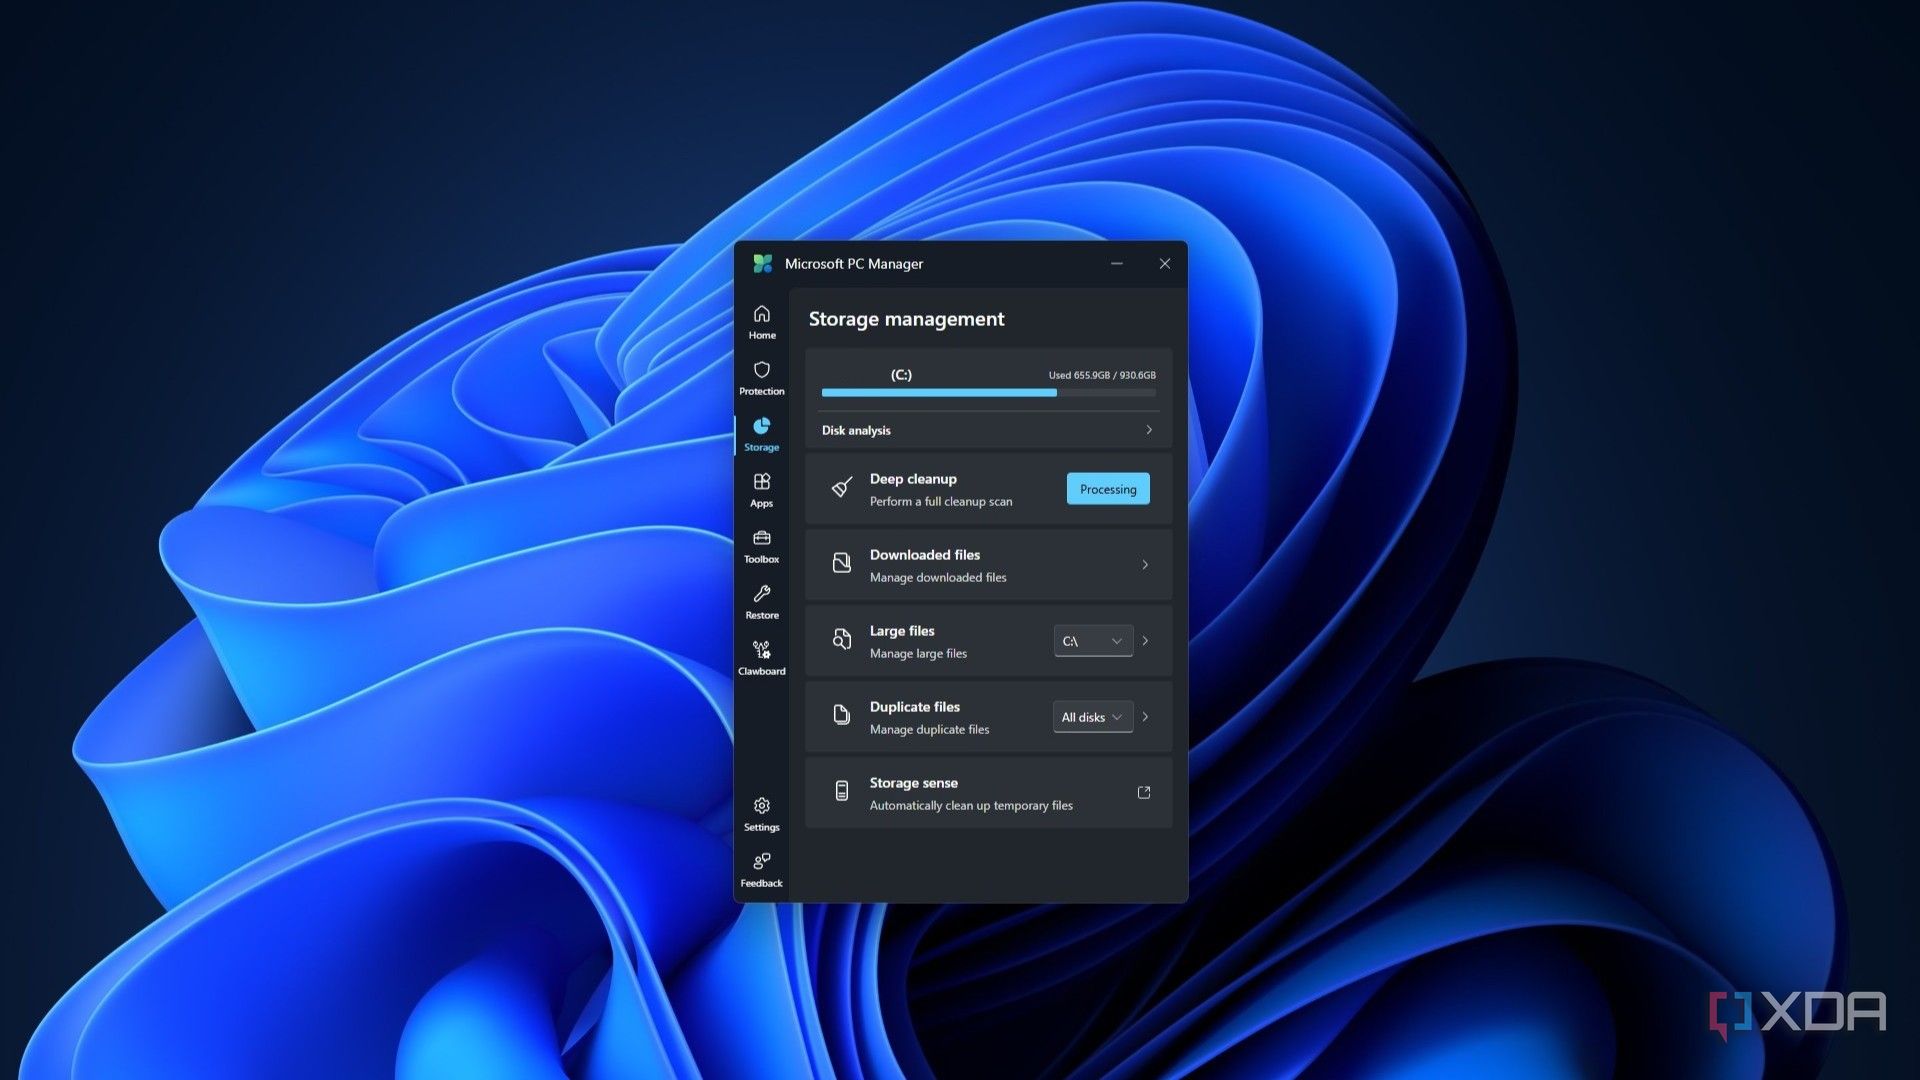
Task: Select the Storage pie icon
Action: [x=761, y=426]
